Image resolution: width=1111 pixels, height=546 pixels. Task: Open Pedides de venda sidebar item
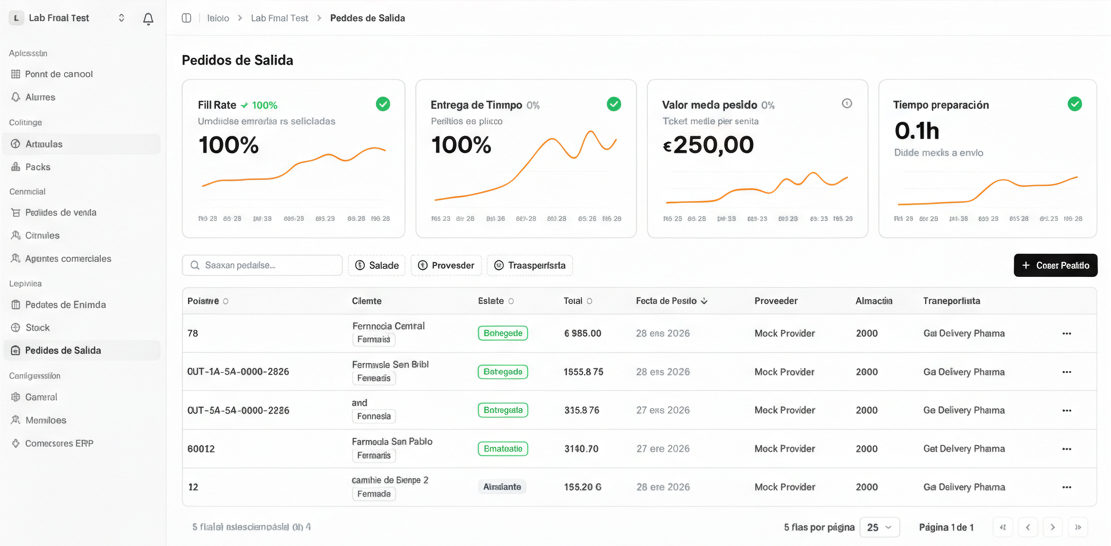[82, 212]
